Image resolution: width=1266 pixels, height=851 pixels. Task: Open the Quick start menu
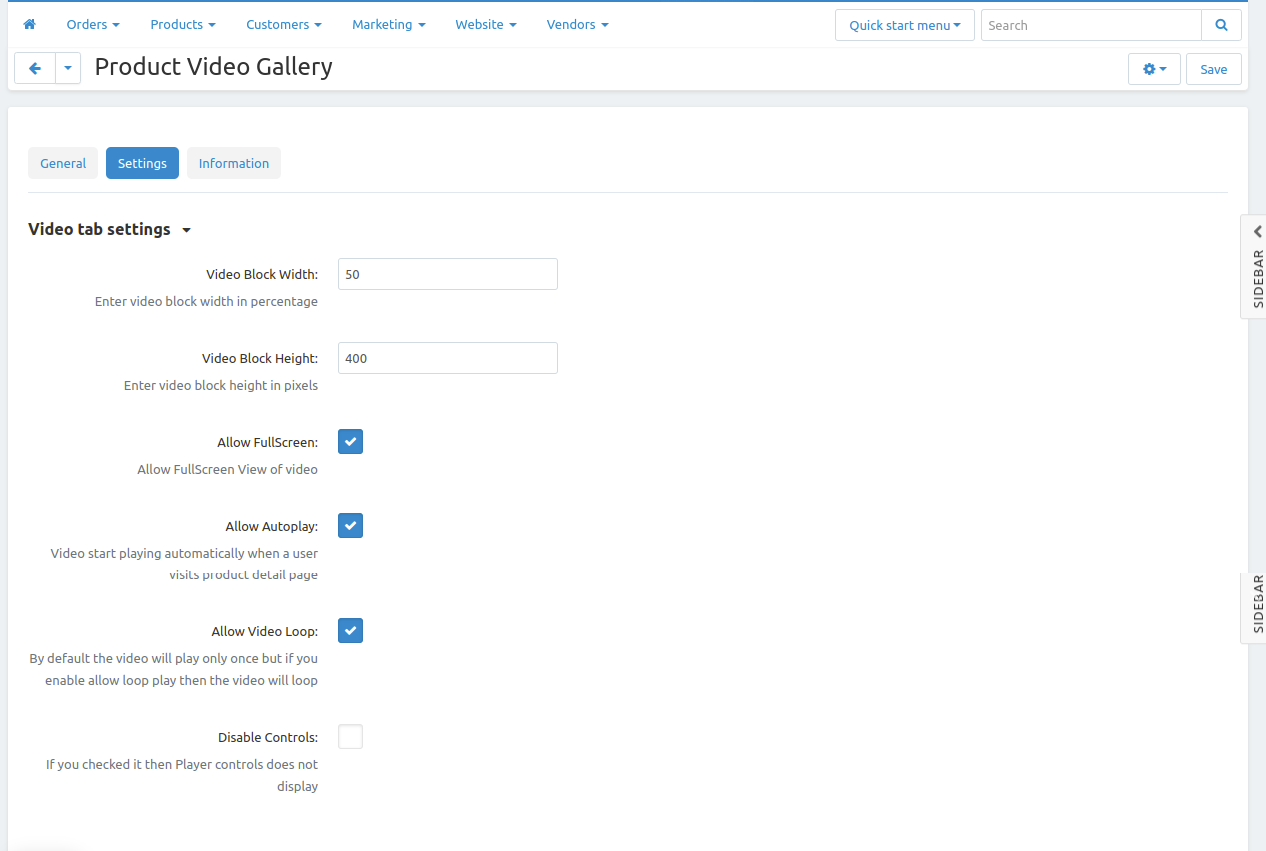click(x=905, y=25)
